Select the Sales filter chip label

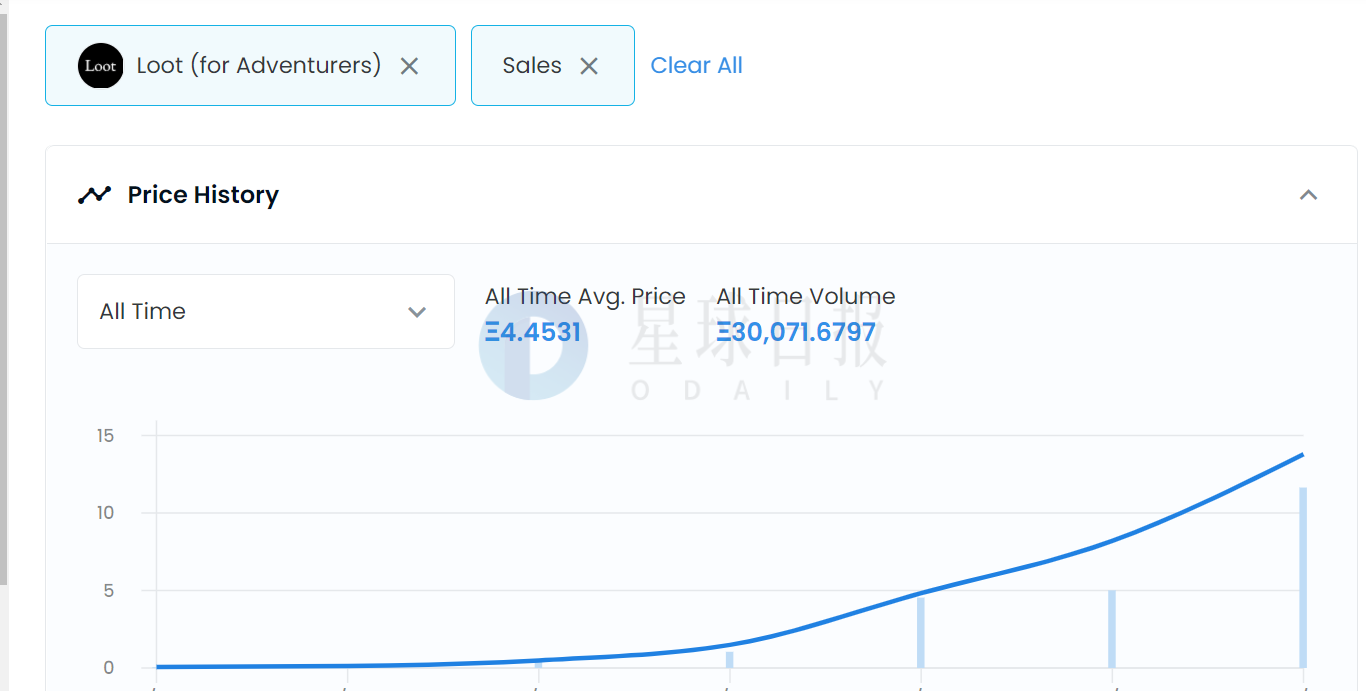(x=532, y=66)
